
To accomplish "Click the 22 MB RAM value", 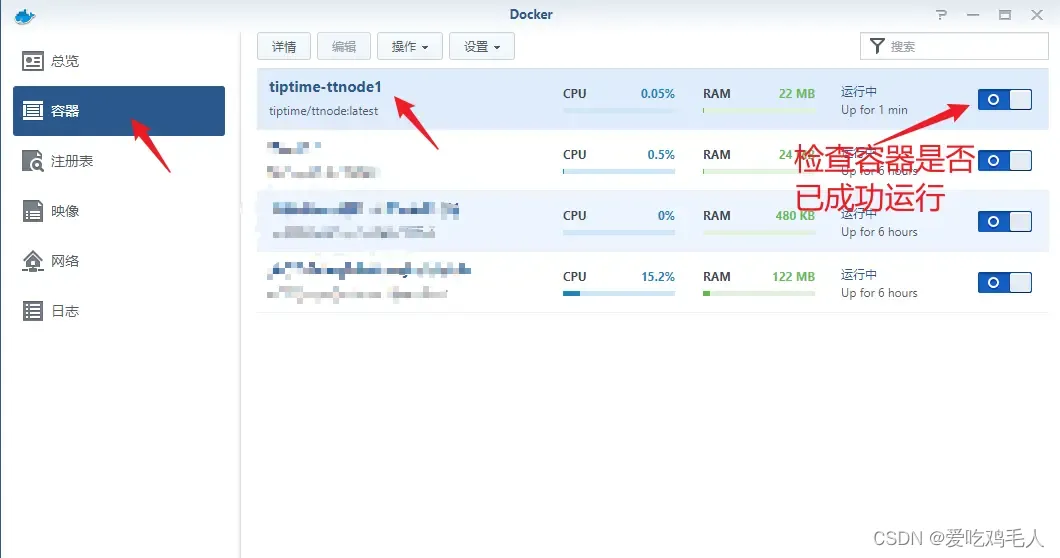I will click(796, 93).
